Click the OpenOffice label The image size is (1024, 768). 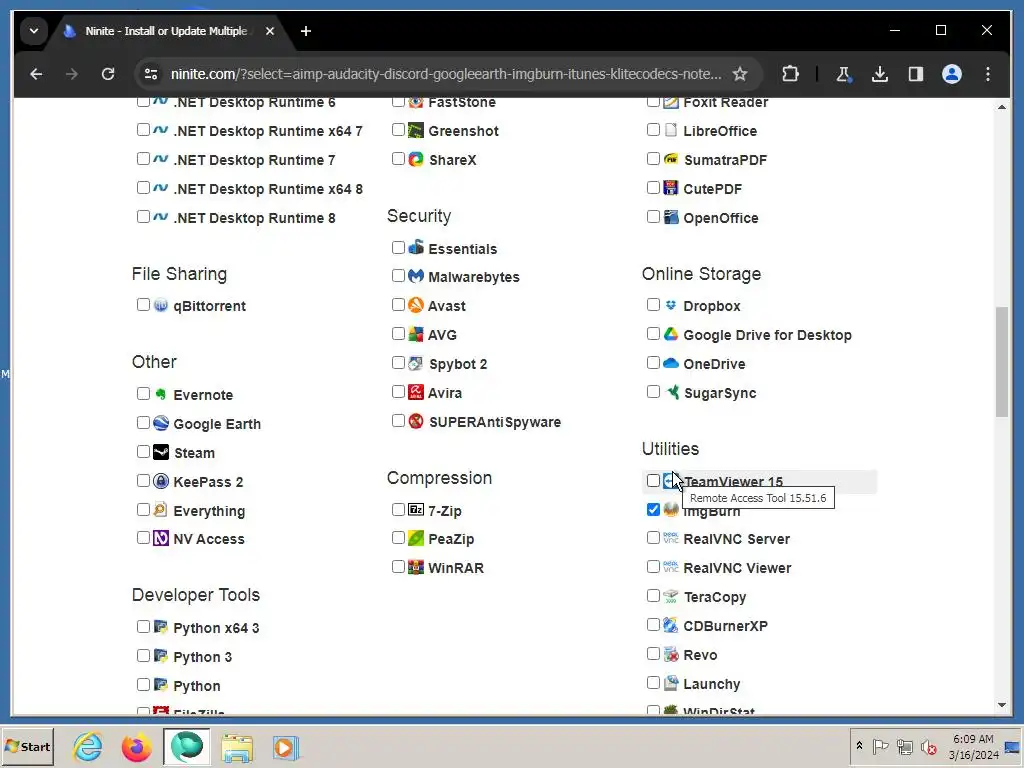(721, 218)
